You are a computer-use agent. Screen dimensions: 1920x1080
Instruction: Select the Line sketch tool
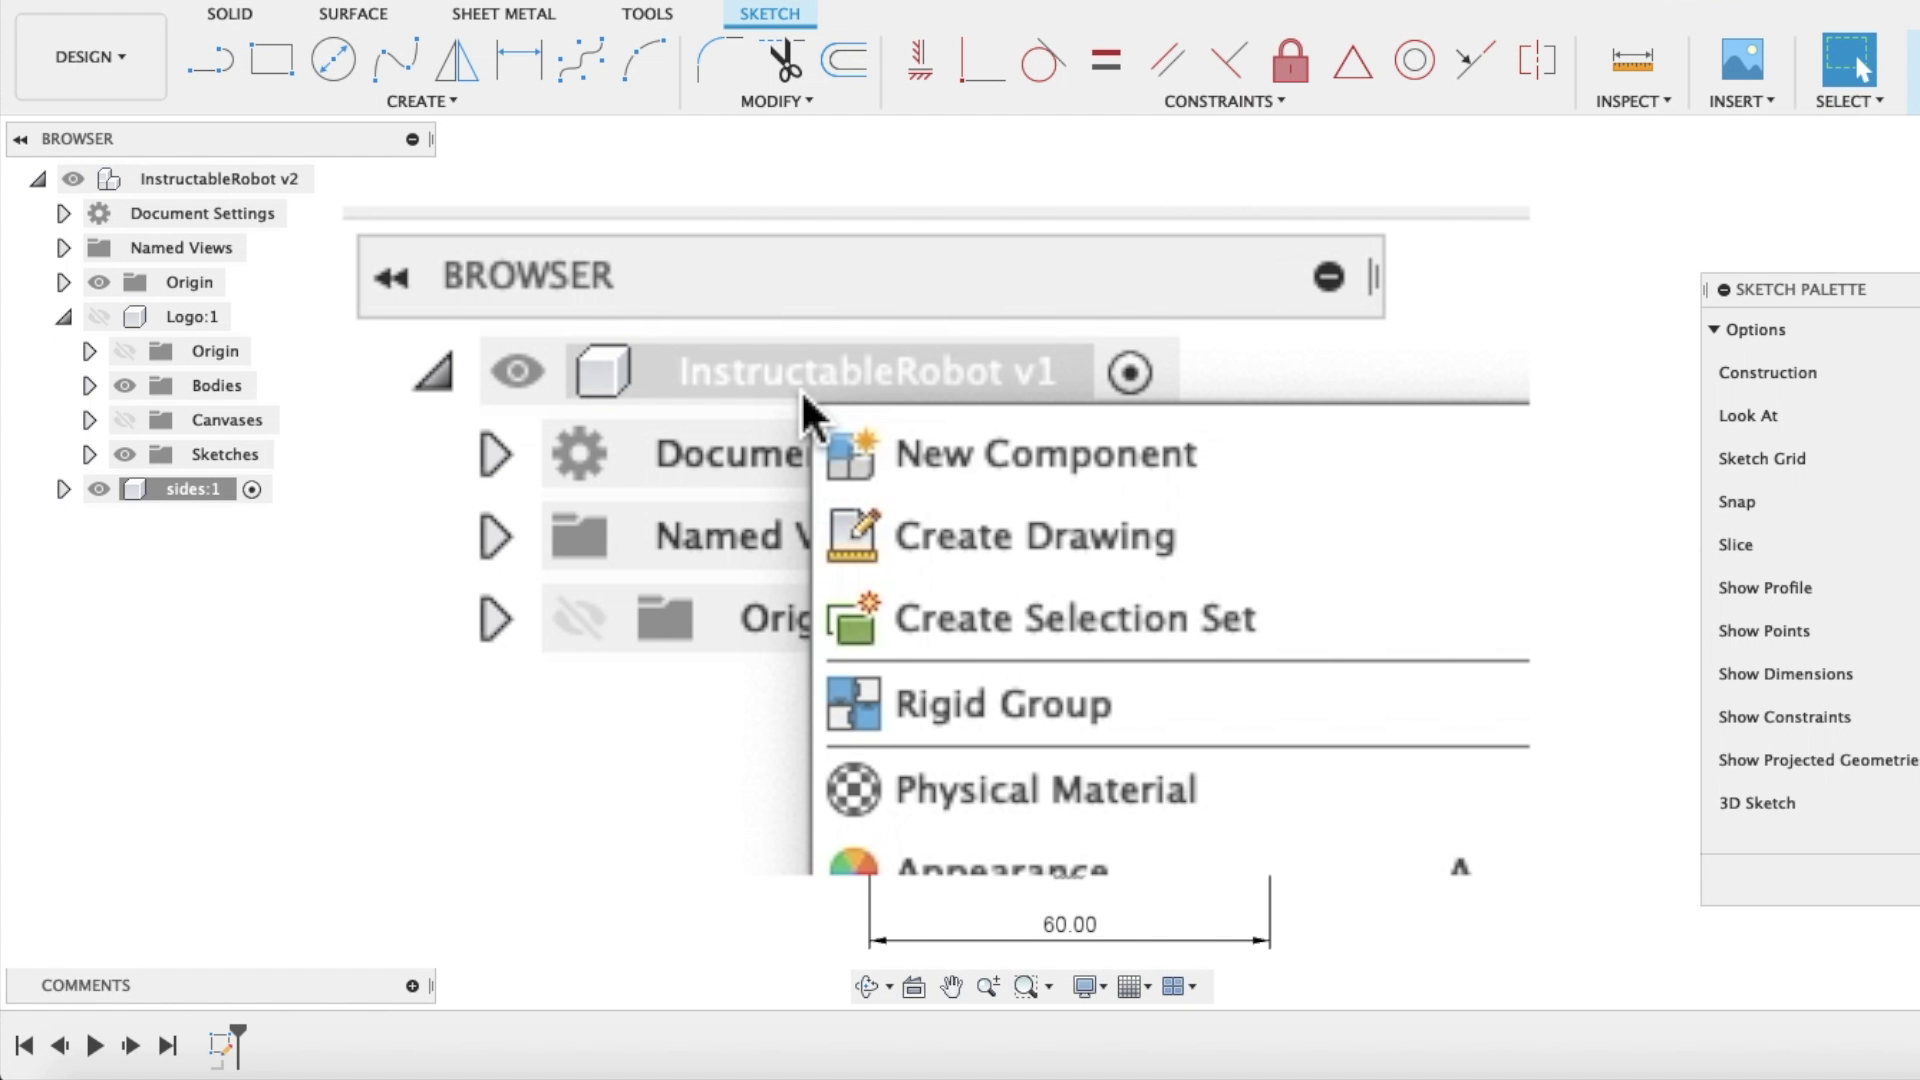[210, 60]
